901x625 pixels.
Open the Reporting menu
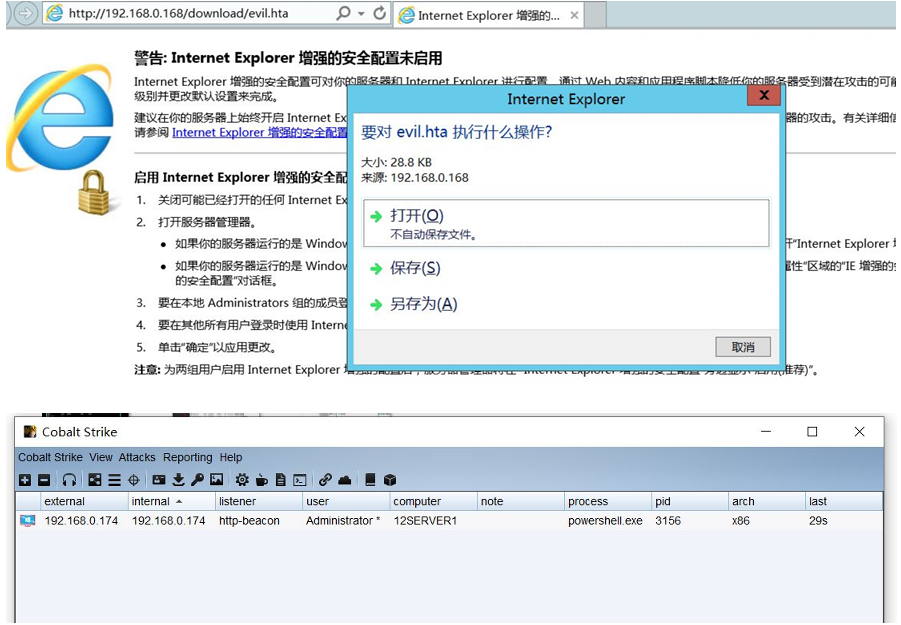(187, 457)
